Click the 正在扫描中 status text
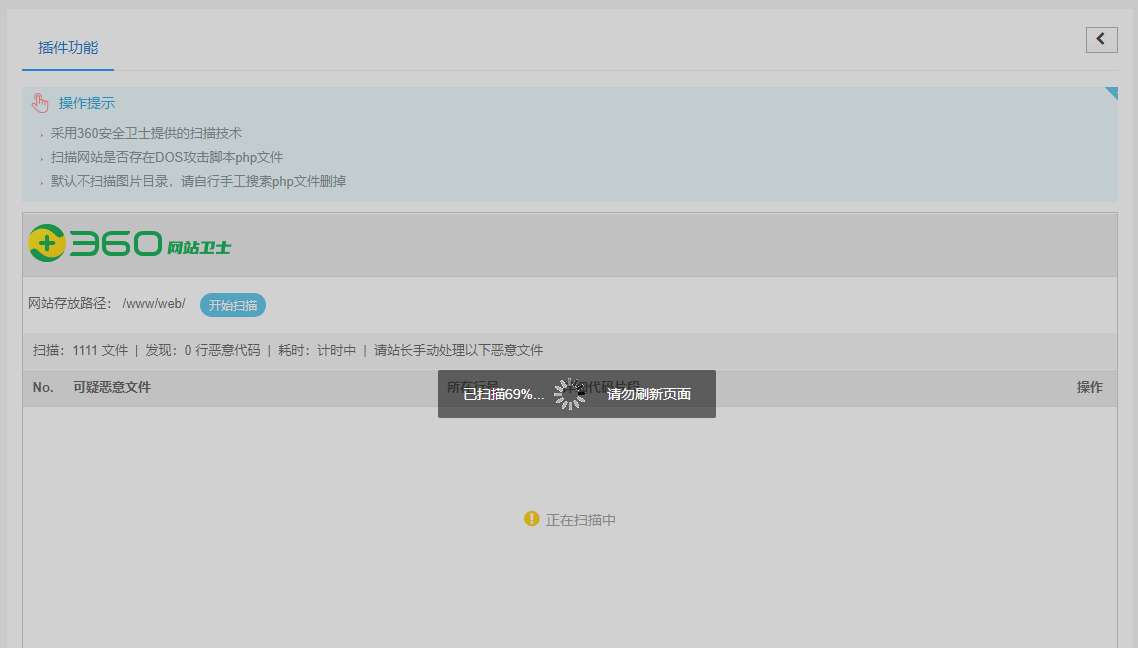 point(581,520)
